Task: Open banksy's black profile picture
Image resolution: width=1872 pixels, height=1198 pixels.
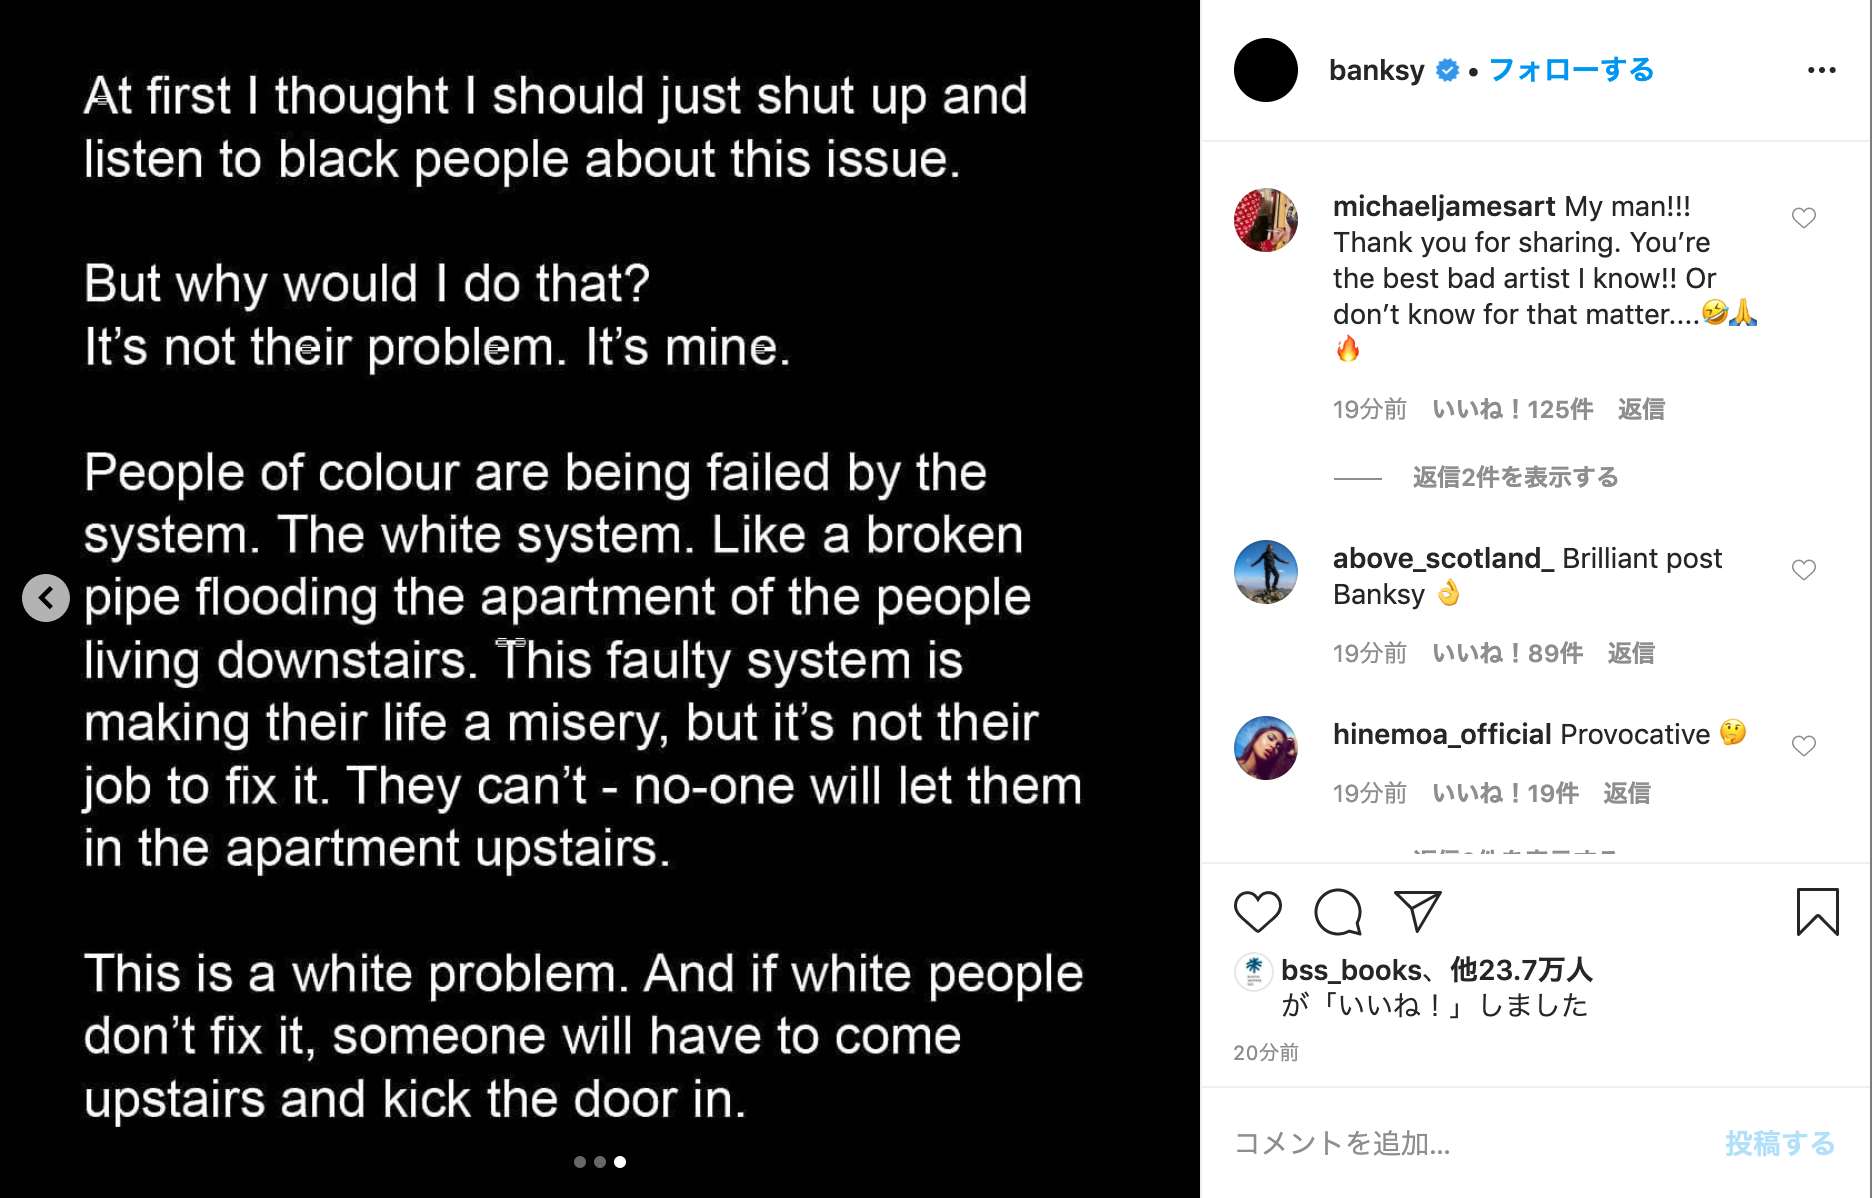Action: coord(1265,70)
